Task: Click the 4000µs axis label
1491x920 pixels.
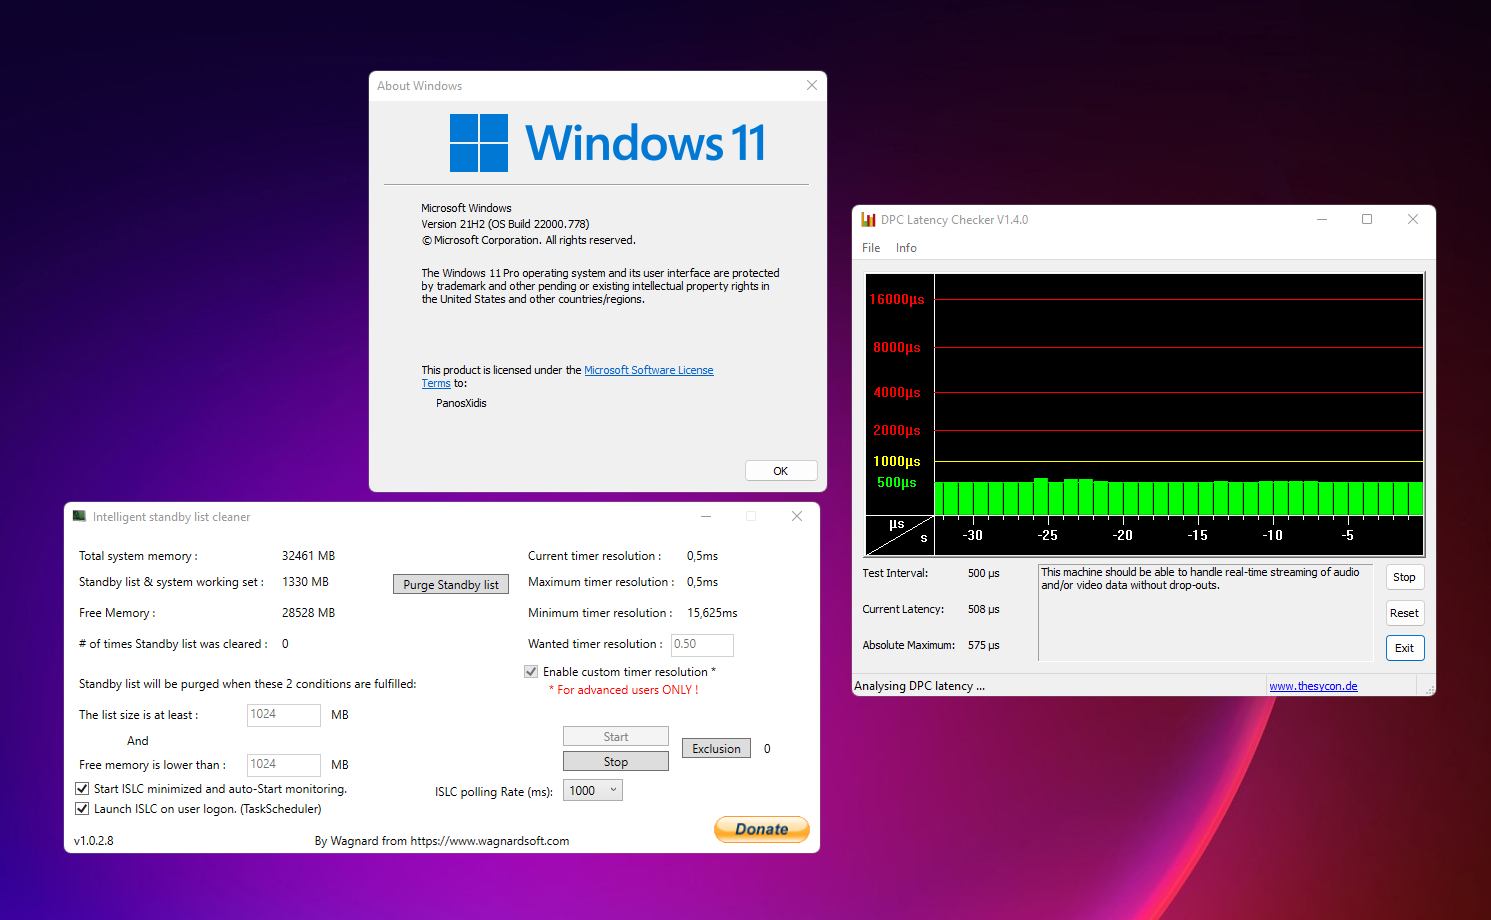Action: point(897,392)
